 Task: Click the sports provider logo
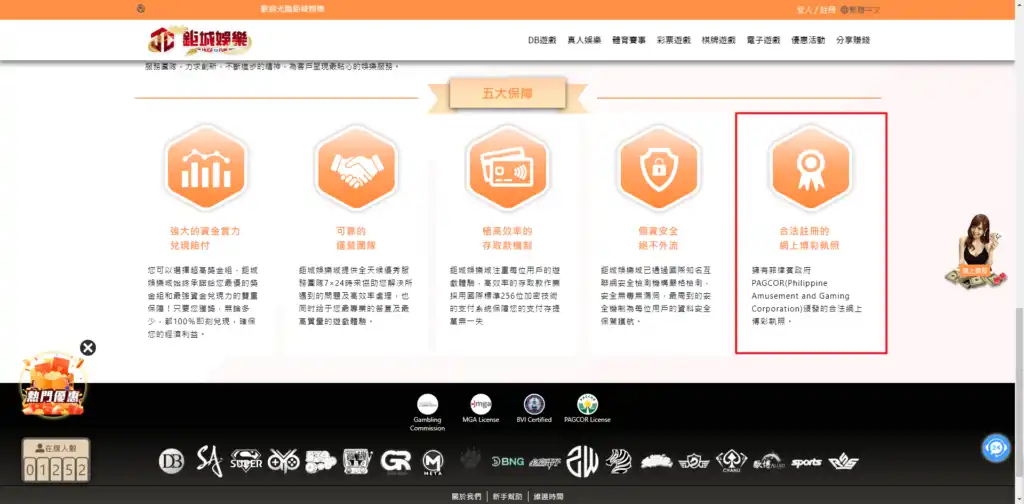point(806,462)
